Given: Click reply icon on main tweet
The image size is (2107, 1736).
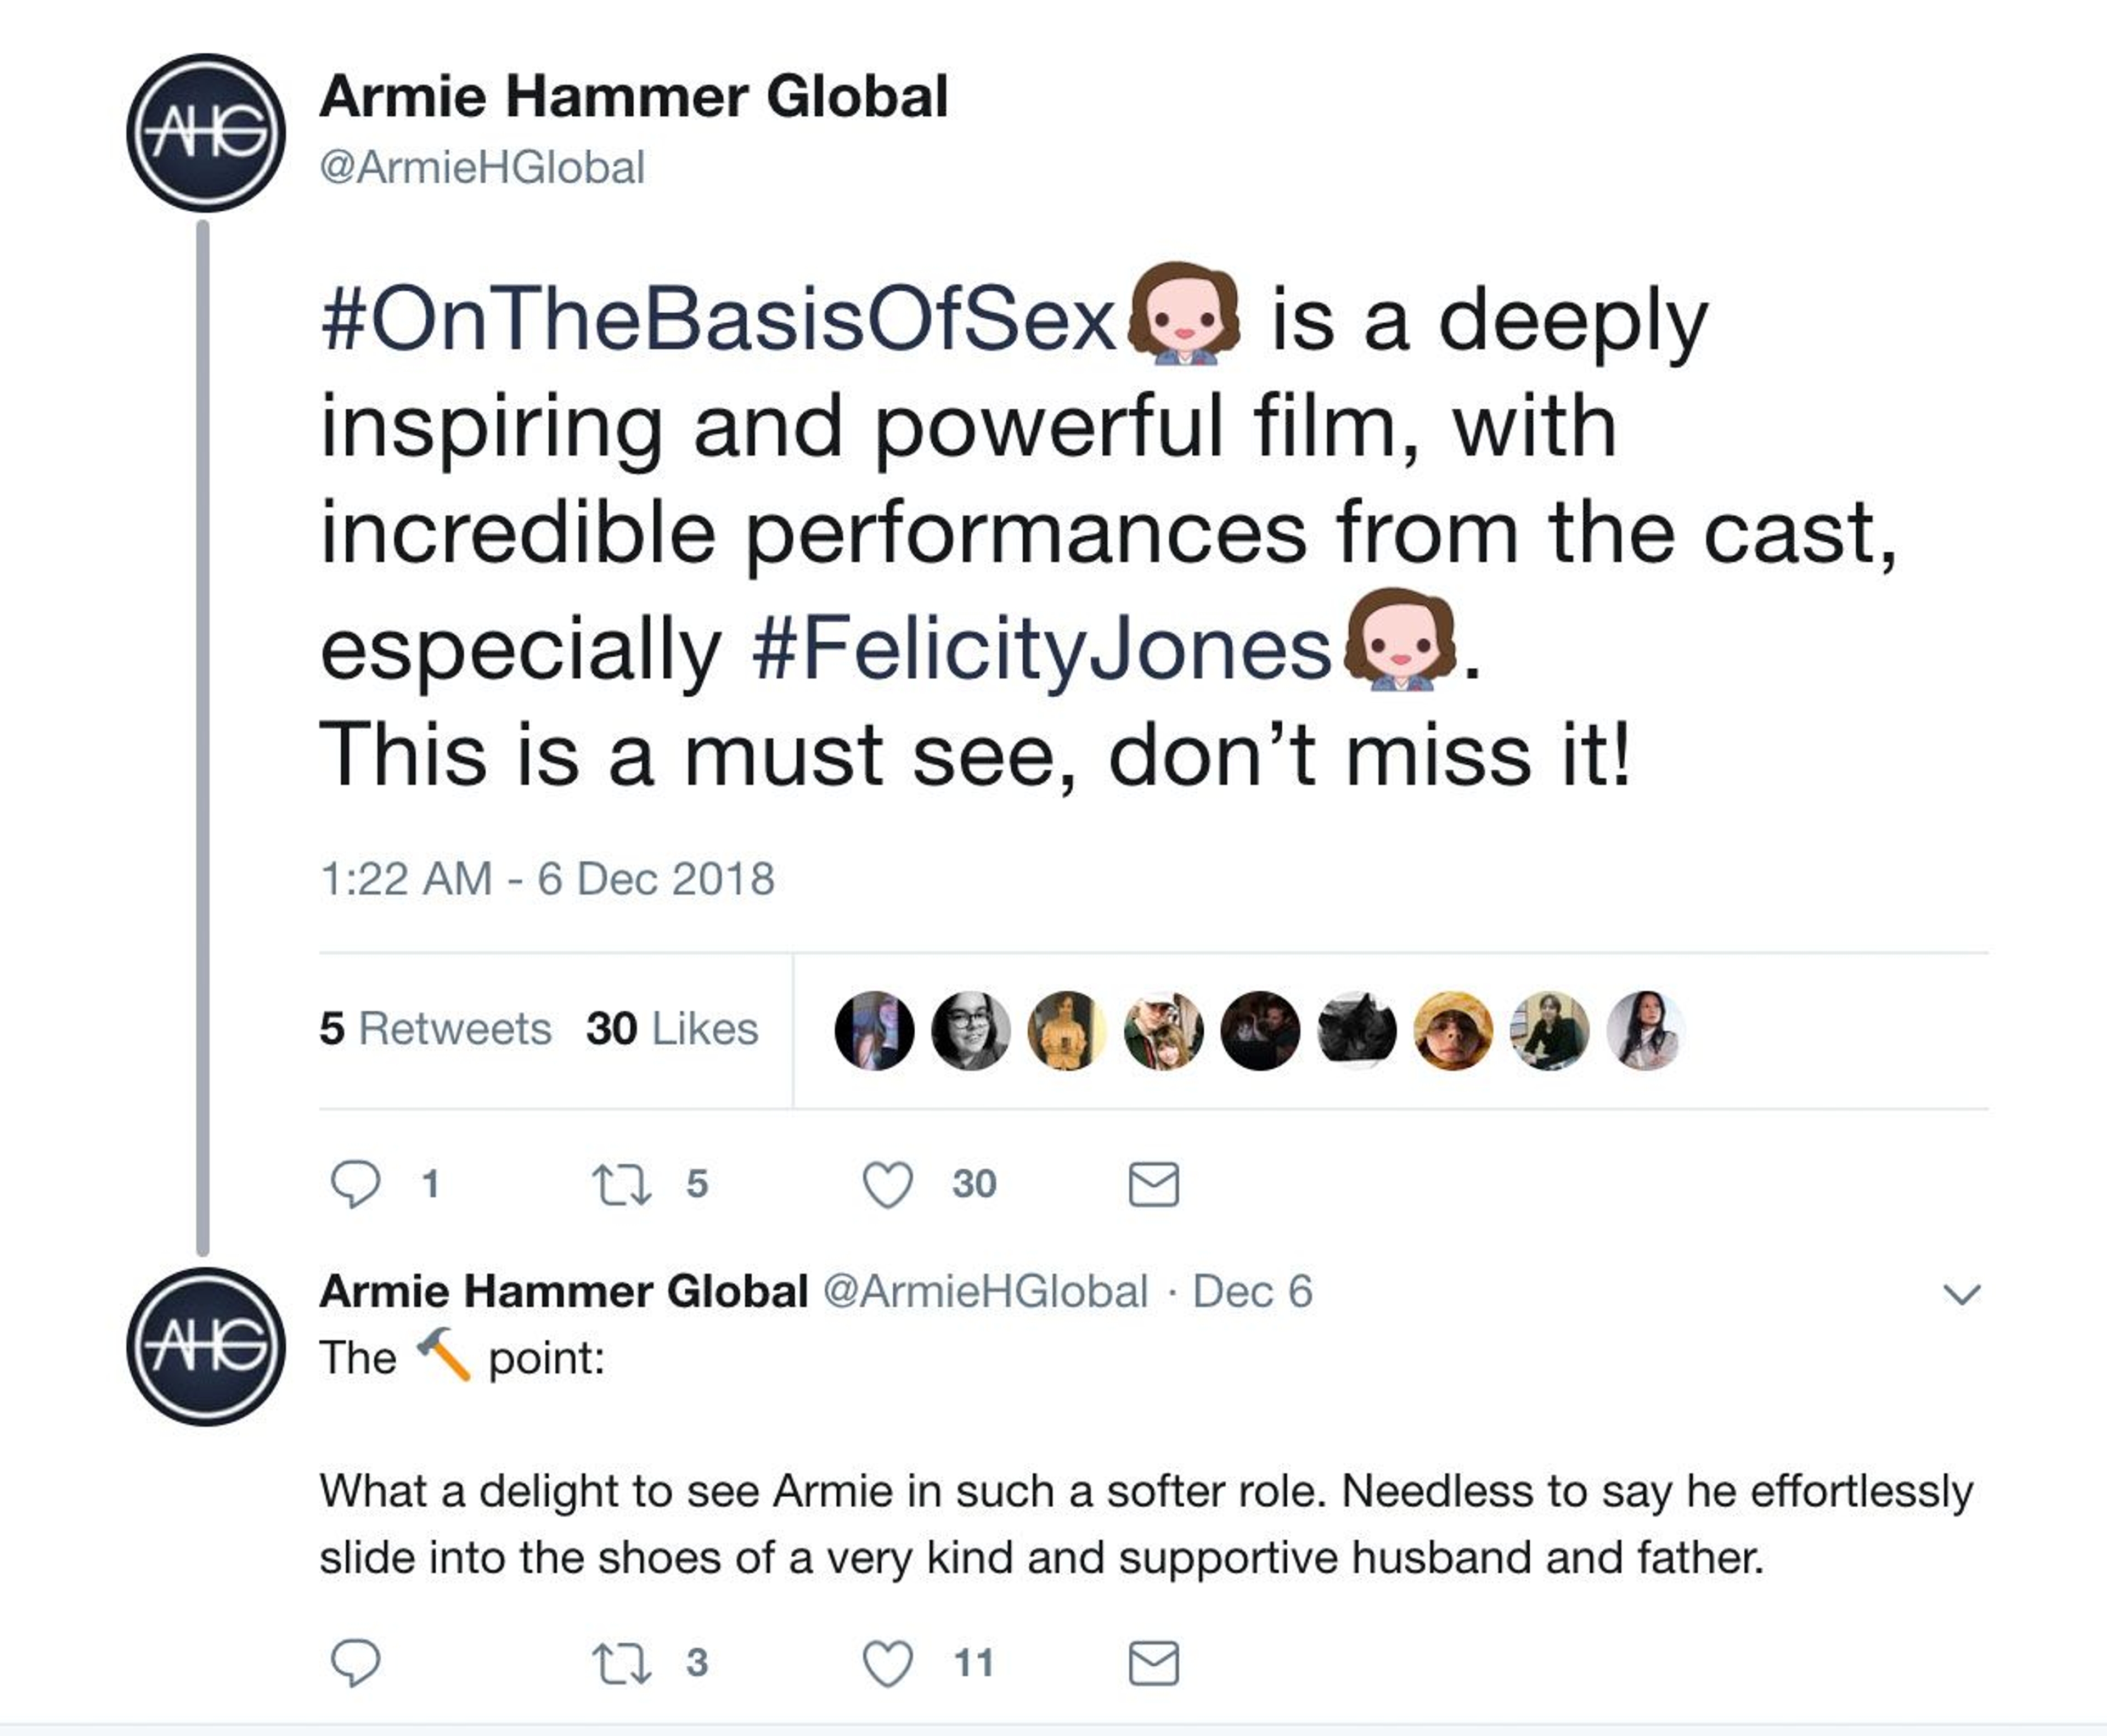Looking at the screenshot, I should (355, 1184).
